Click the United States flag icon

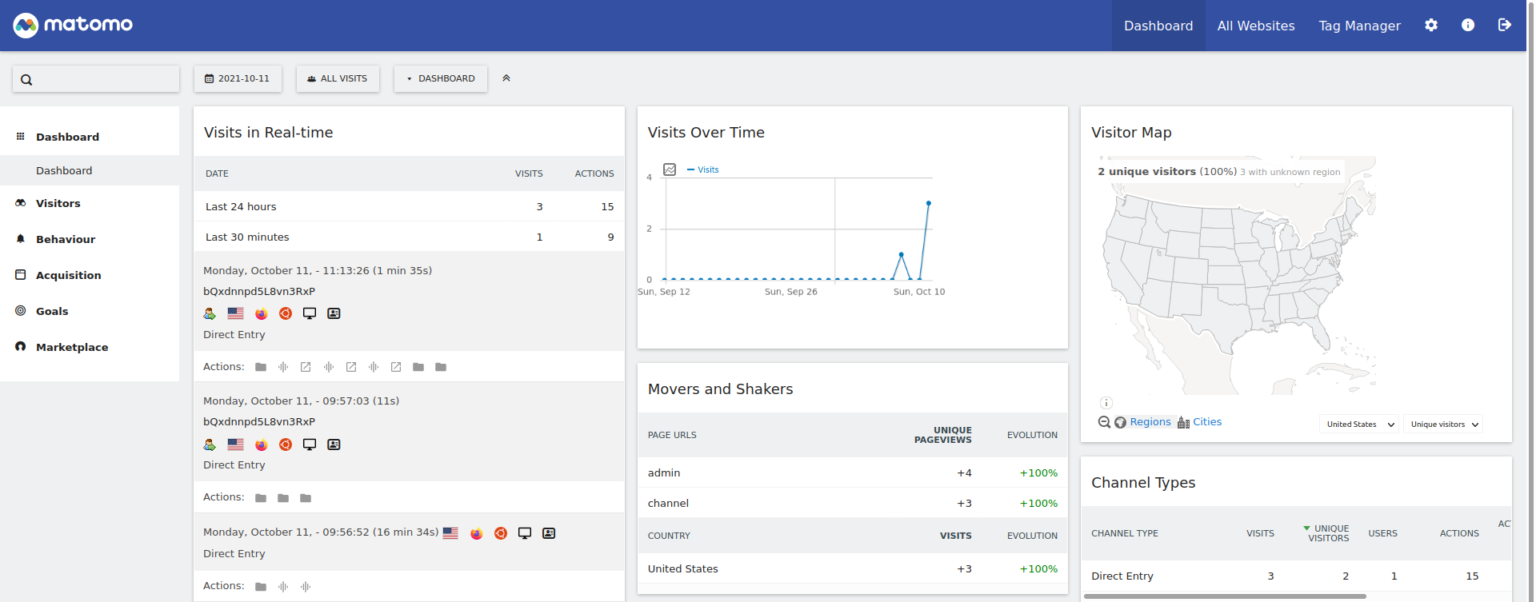coord(235,313)
